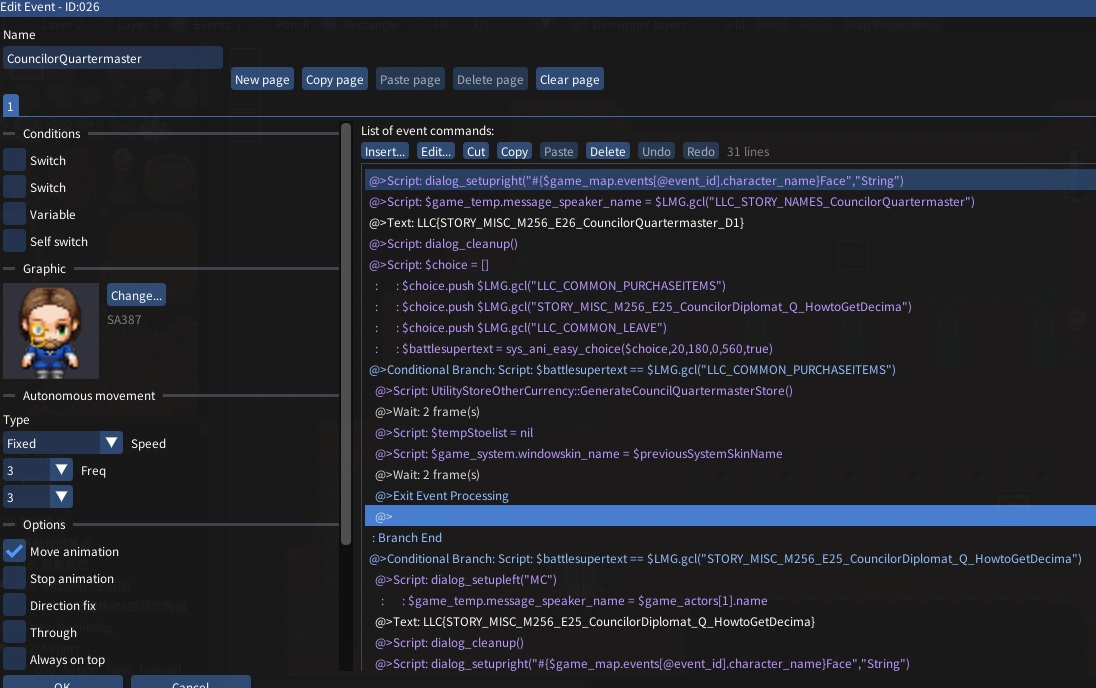
Task: Paste an event command
Action: click(558, 151)
